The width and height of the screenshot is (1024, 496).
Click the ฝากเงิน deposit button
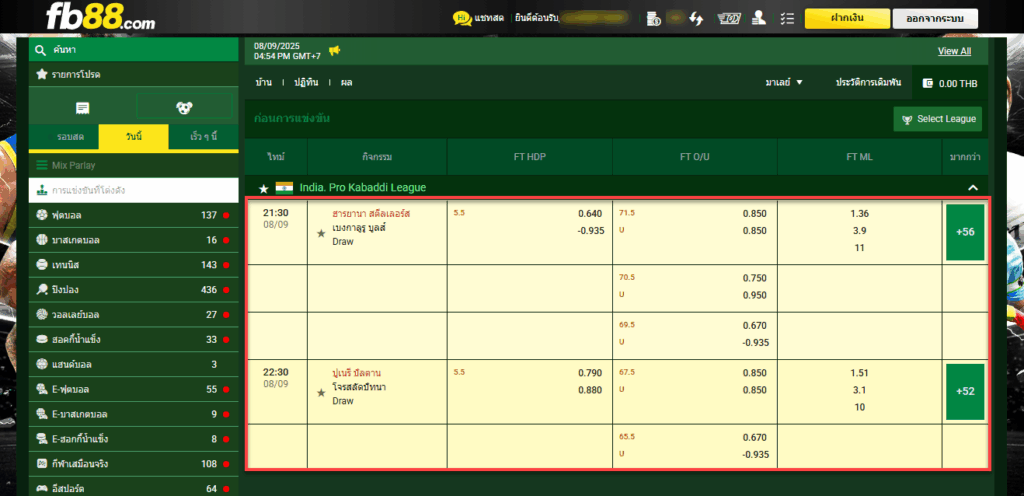847,18
